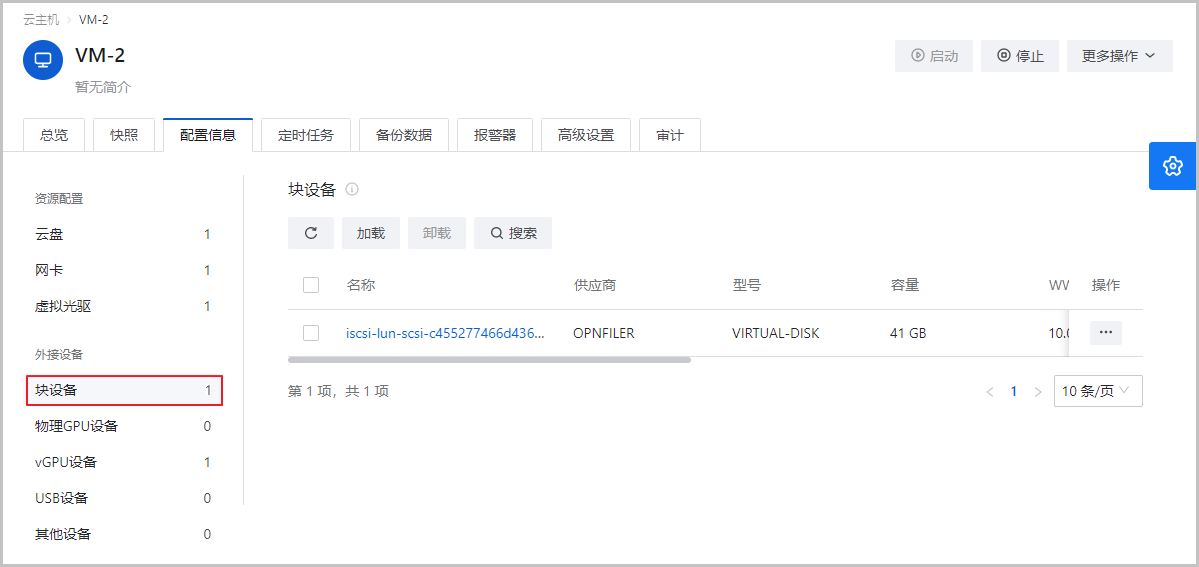This screenshot has height=567, width=1199.
Task: Click the 加载 button
Action: coord(370,233)
